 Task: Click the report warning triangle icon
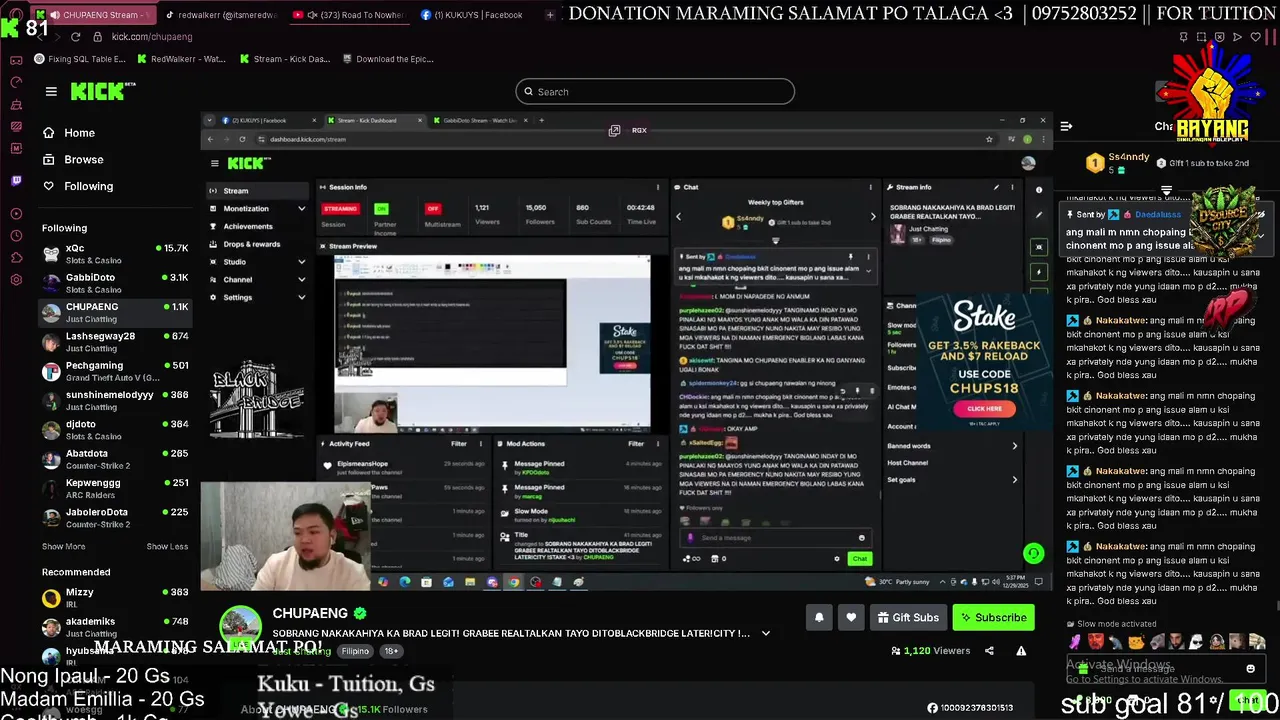click(1021, 651)
